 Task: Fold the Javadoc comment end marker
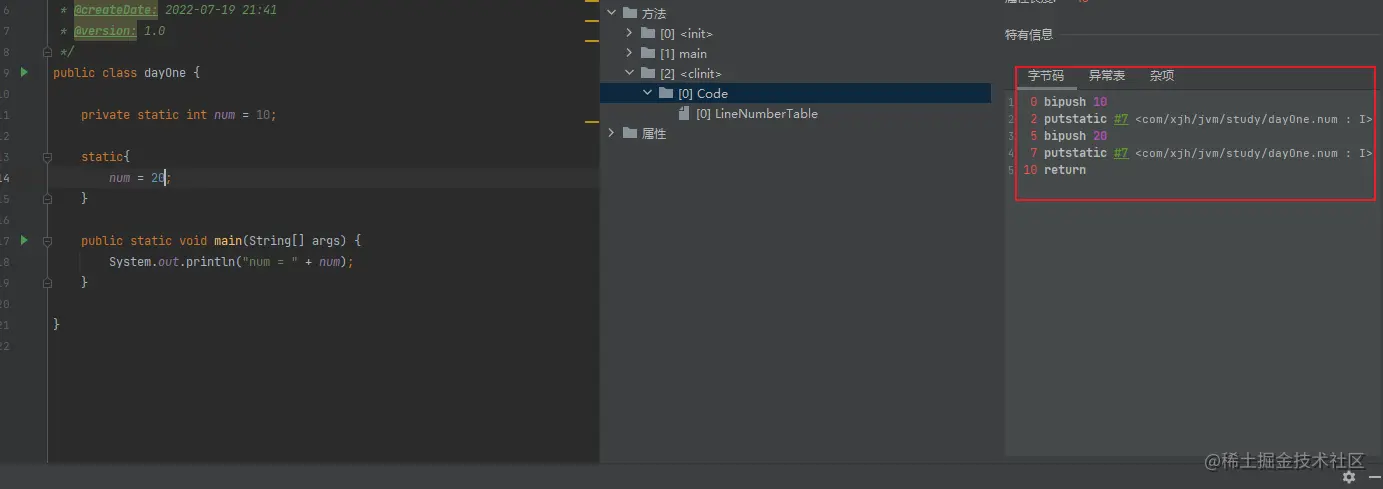(47, 52)
